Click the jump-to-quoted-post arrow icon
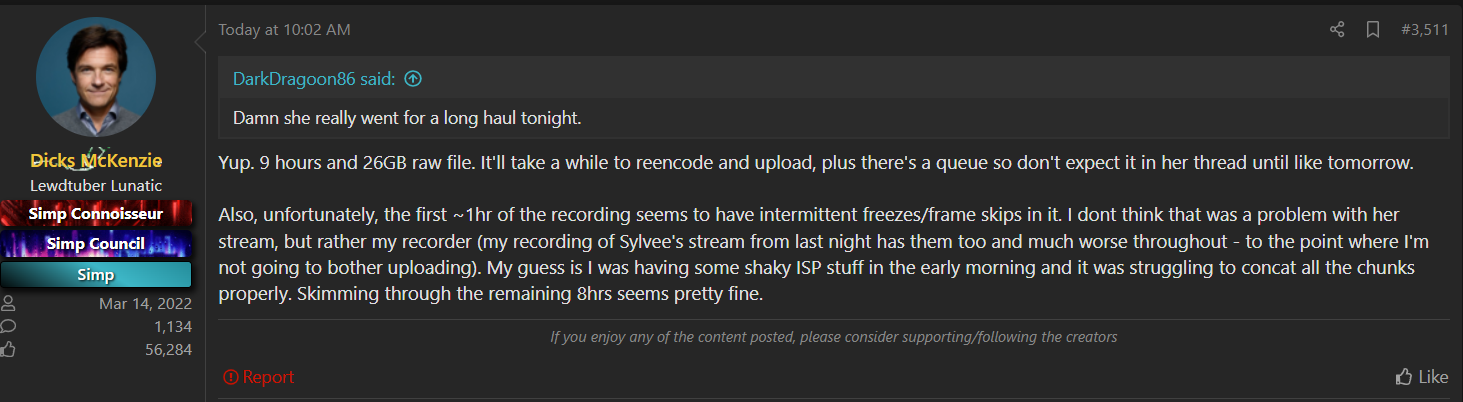The width and height of the screenshot is (1463, 402). pos(412,78)
